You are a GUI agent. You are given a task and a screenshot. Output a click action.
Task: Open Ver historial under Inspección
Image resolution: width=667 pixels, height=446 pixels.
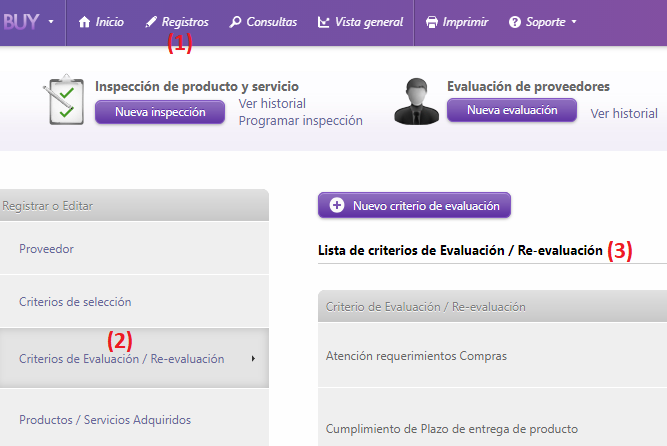coord(272,103)
